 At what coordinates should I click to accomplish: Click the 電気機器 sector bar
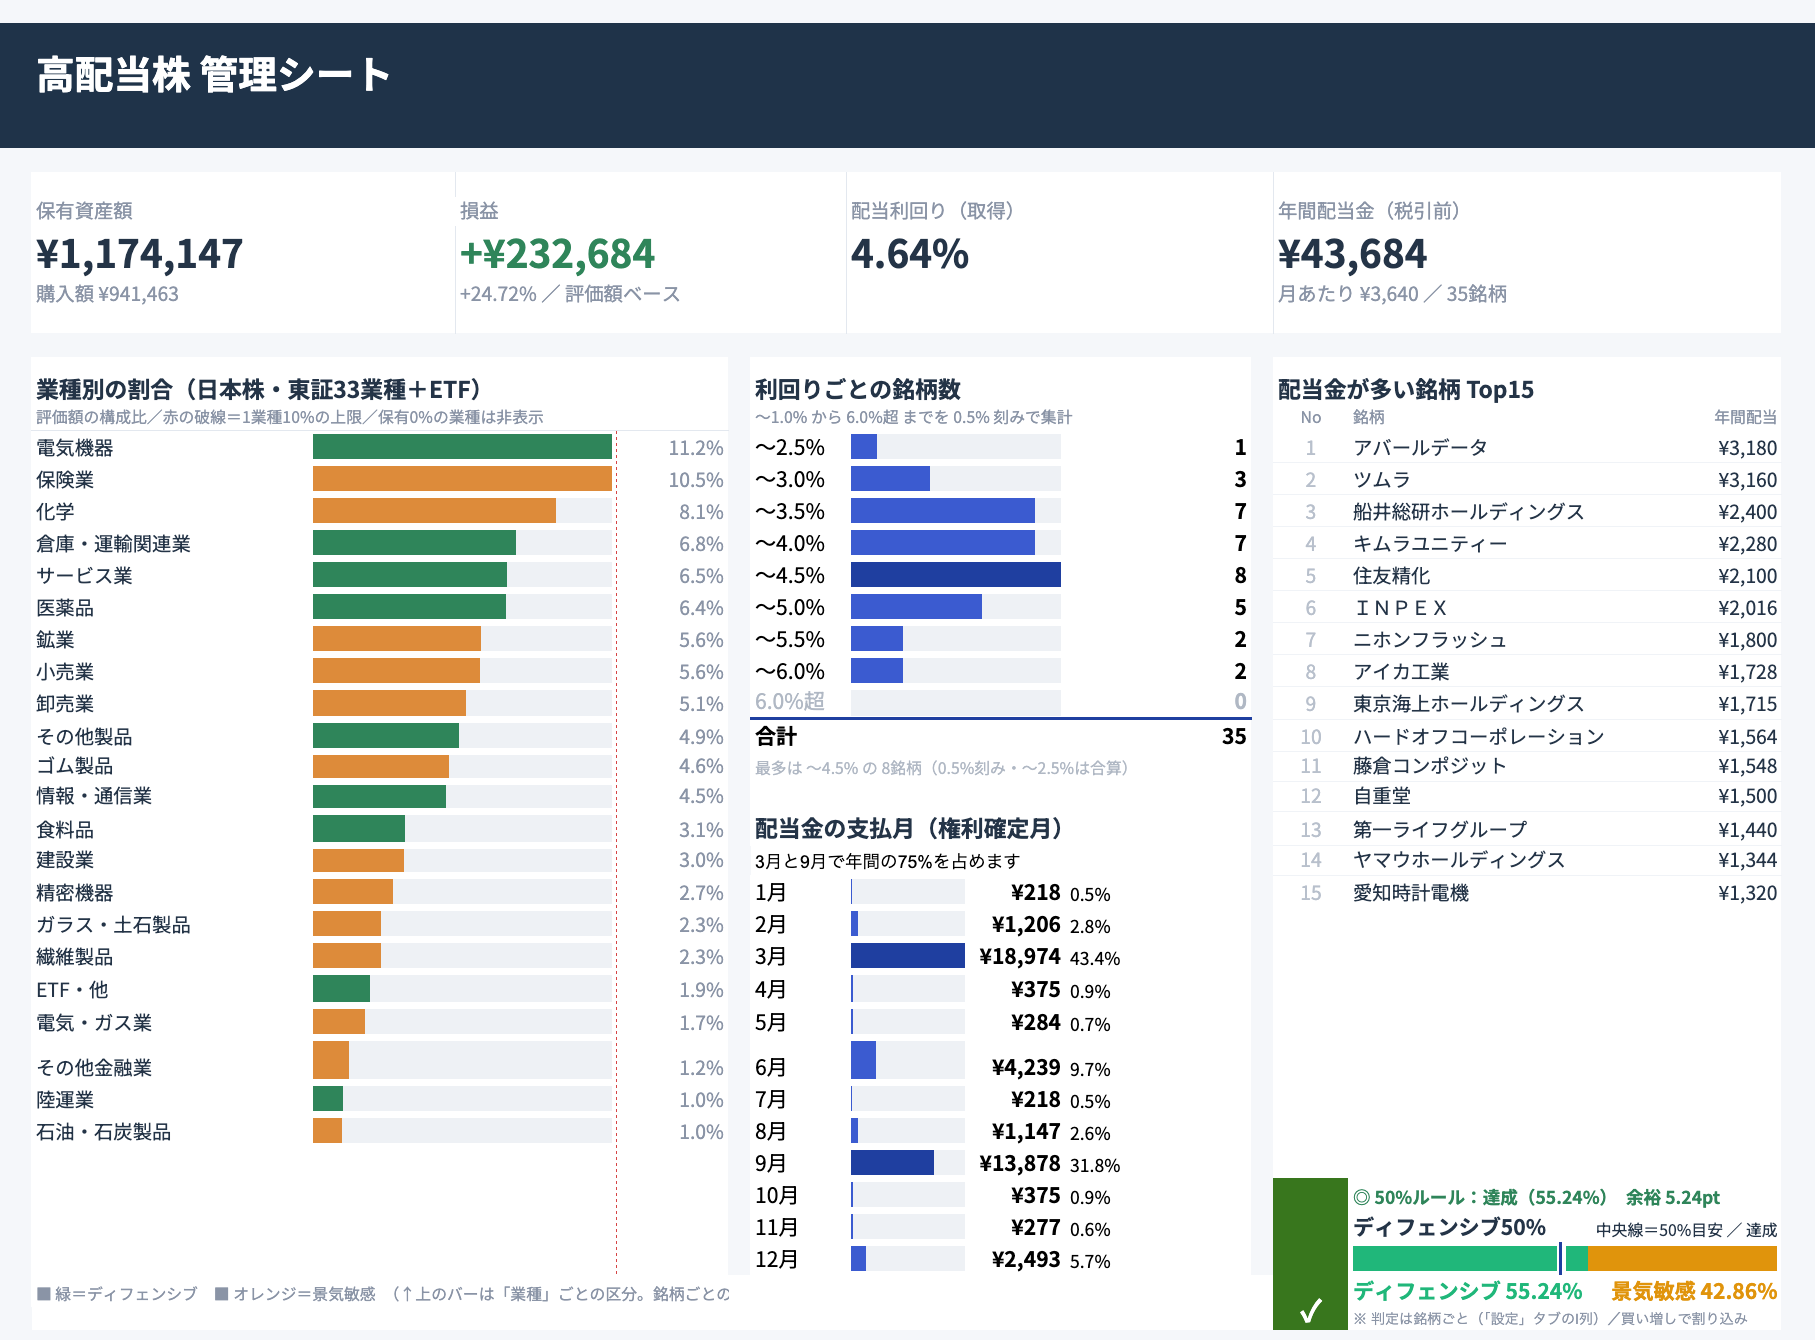(x=462, y=447)
